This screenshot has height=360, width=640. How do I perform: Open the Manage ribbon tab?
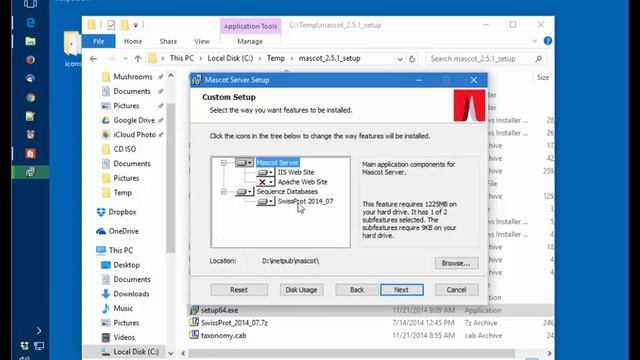tap(250, 41)
